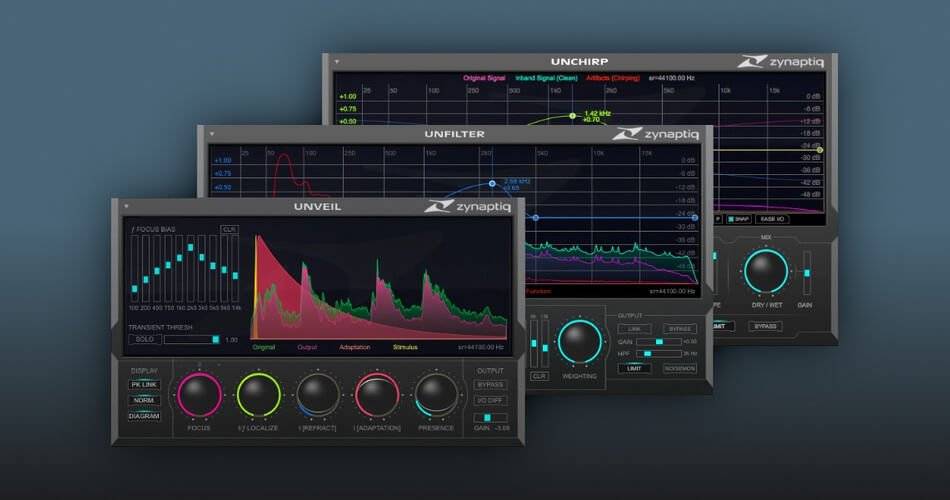950x500 pixels.
Task: Toggle PK LINK display button in UNVEIL
Action: [144, 385]
